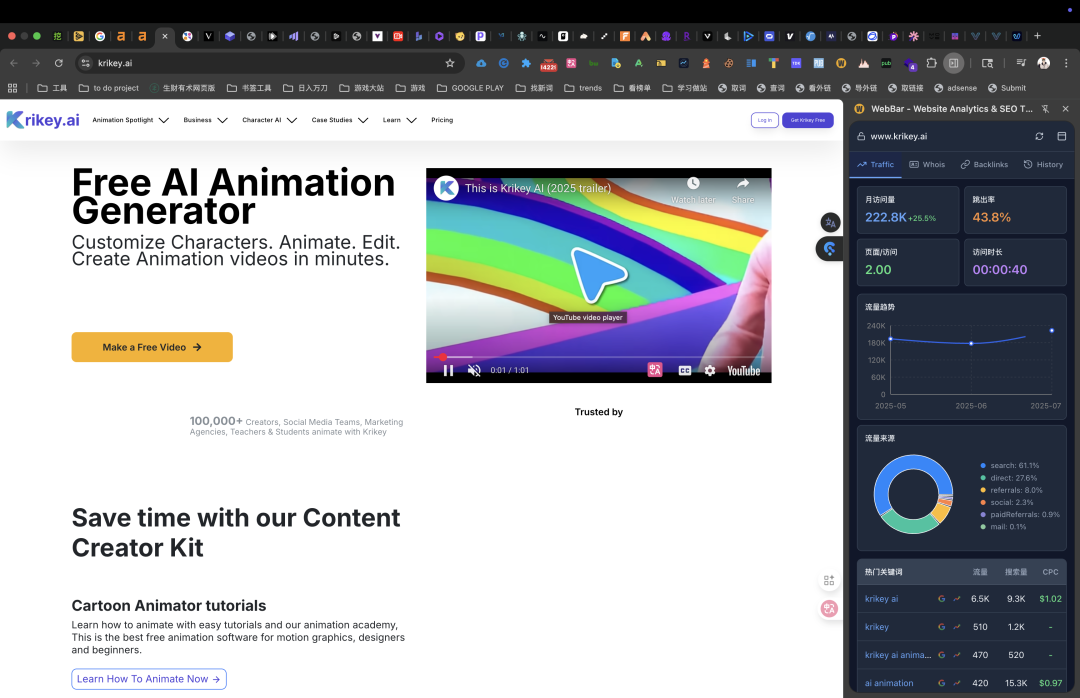1080x698 pixels.
Task: Click the address bar showing krikey.ai
Action: pos(269,63)
